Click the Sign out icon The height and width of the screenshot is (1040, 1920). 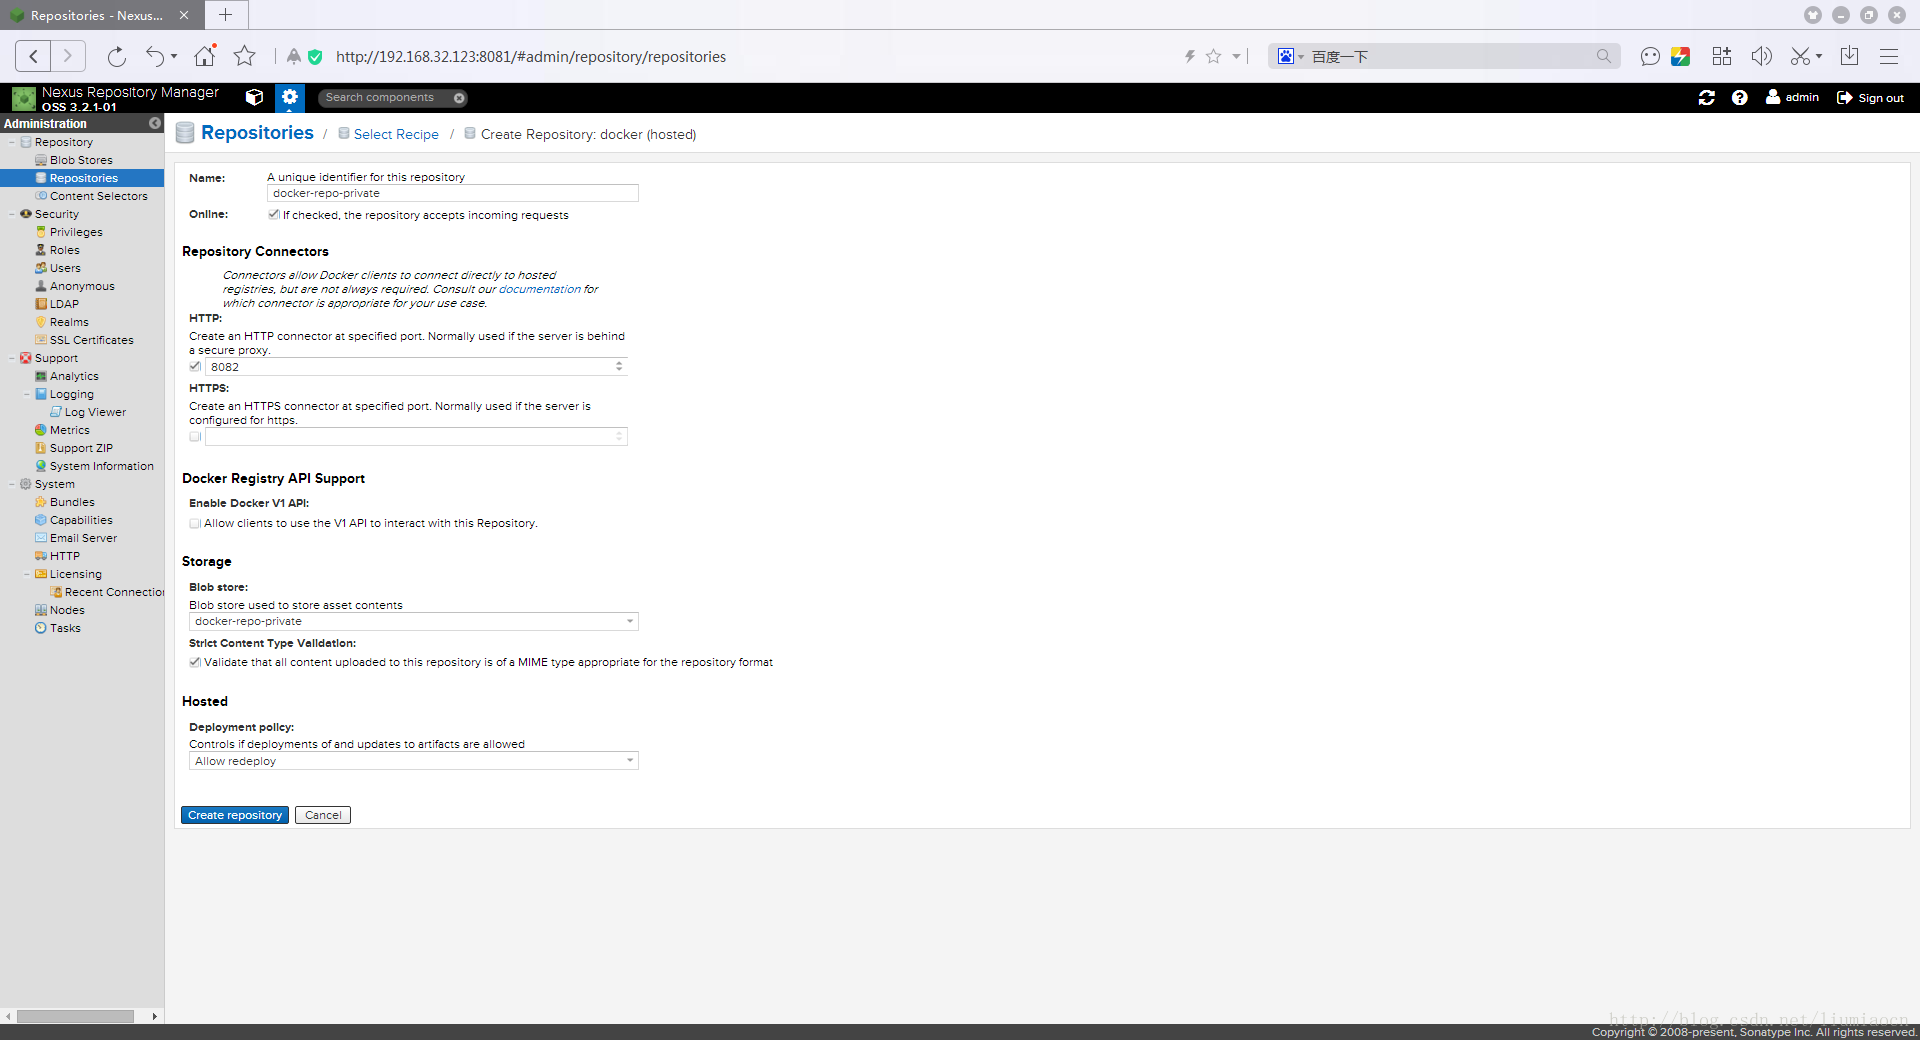(1844, 97)
